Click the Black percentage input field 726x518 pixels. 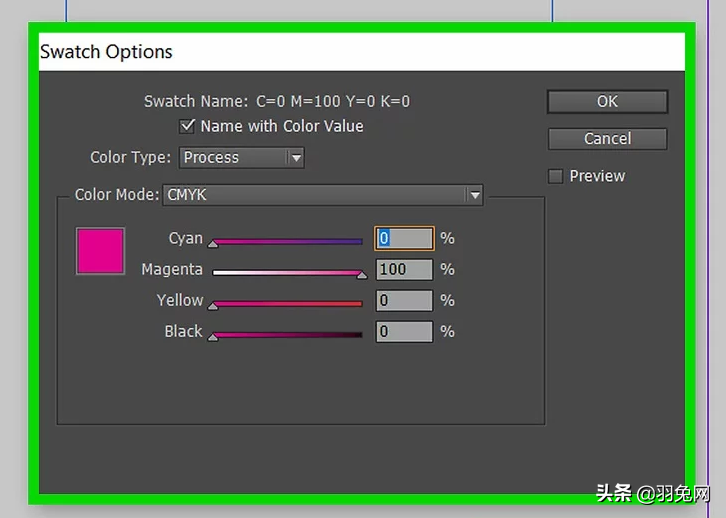[x=404, y=331]
